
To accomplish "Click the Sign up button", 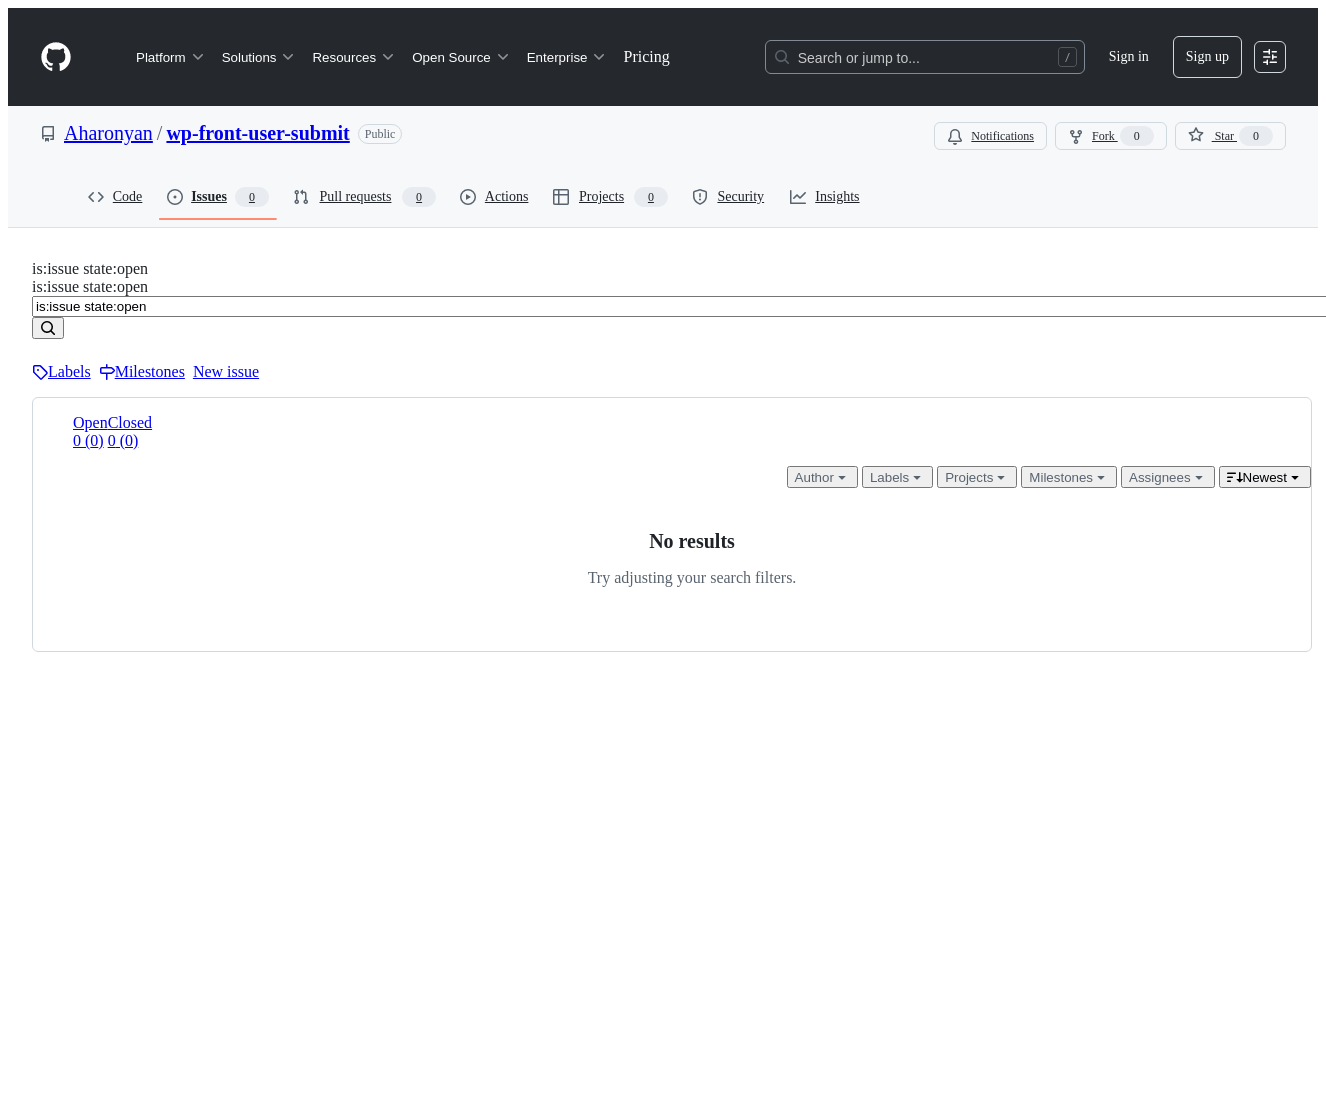I will pos(1207,57).
